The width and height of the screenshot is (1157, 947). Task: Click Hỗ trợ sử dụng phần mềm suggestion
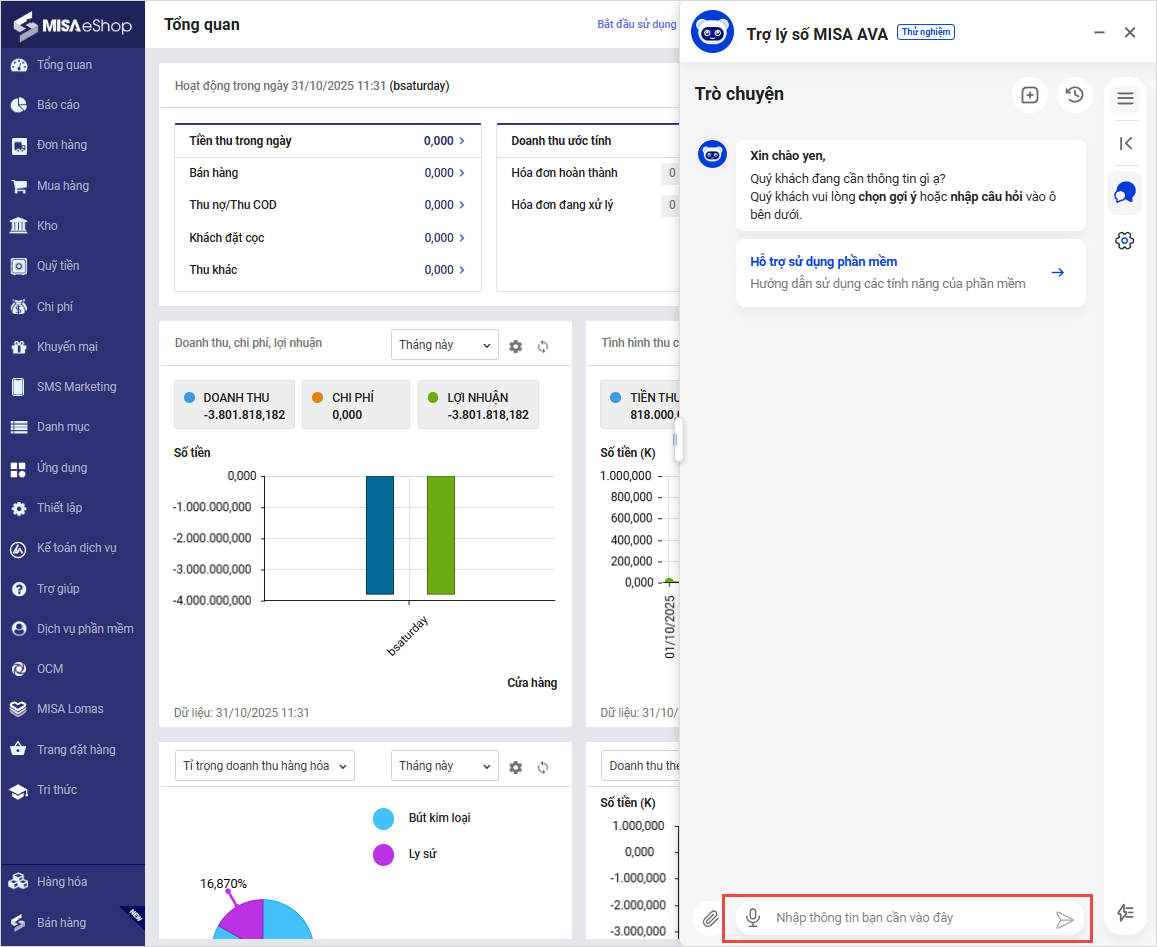click(x=910, y=272)
